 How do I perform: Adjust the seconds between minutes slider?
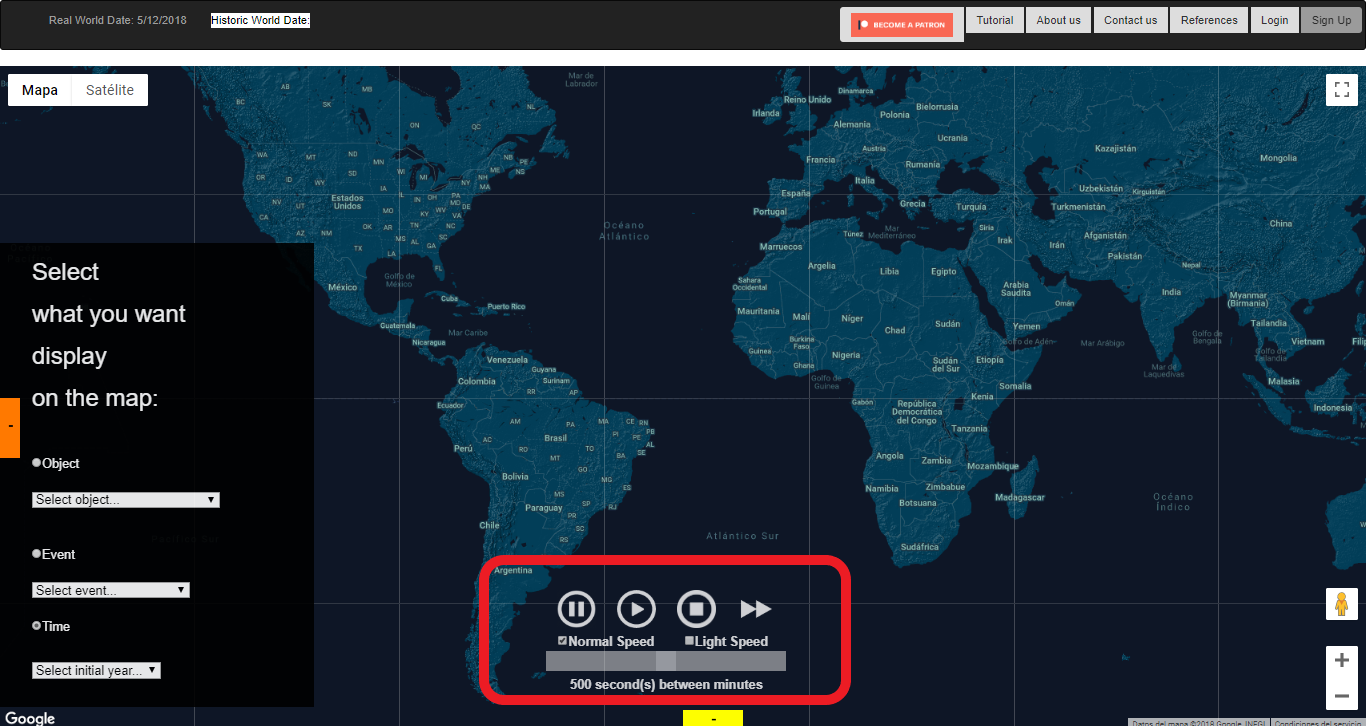tap(666, 661)
